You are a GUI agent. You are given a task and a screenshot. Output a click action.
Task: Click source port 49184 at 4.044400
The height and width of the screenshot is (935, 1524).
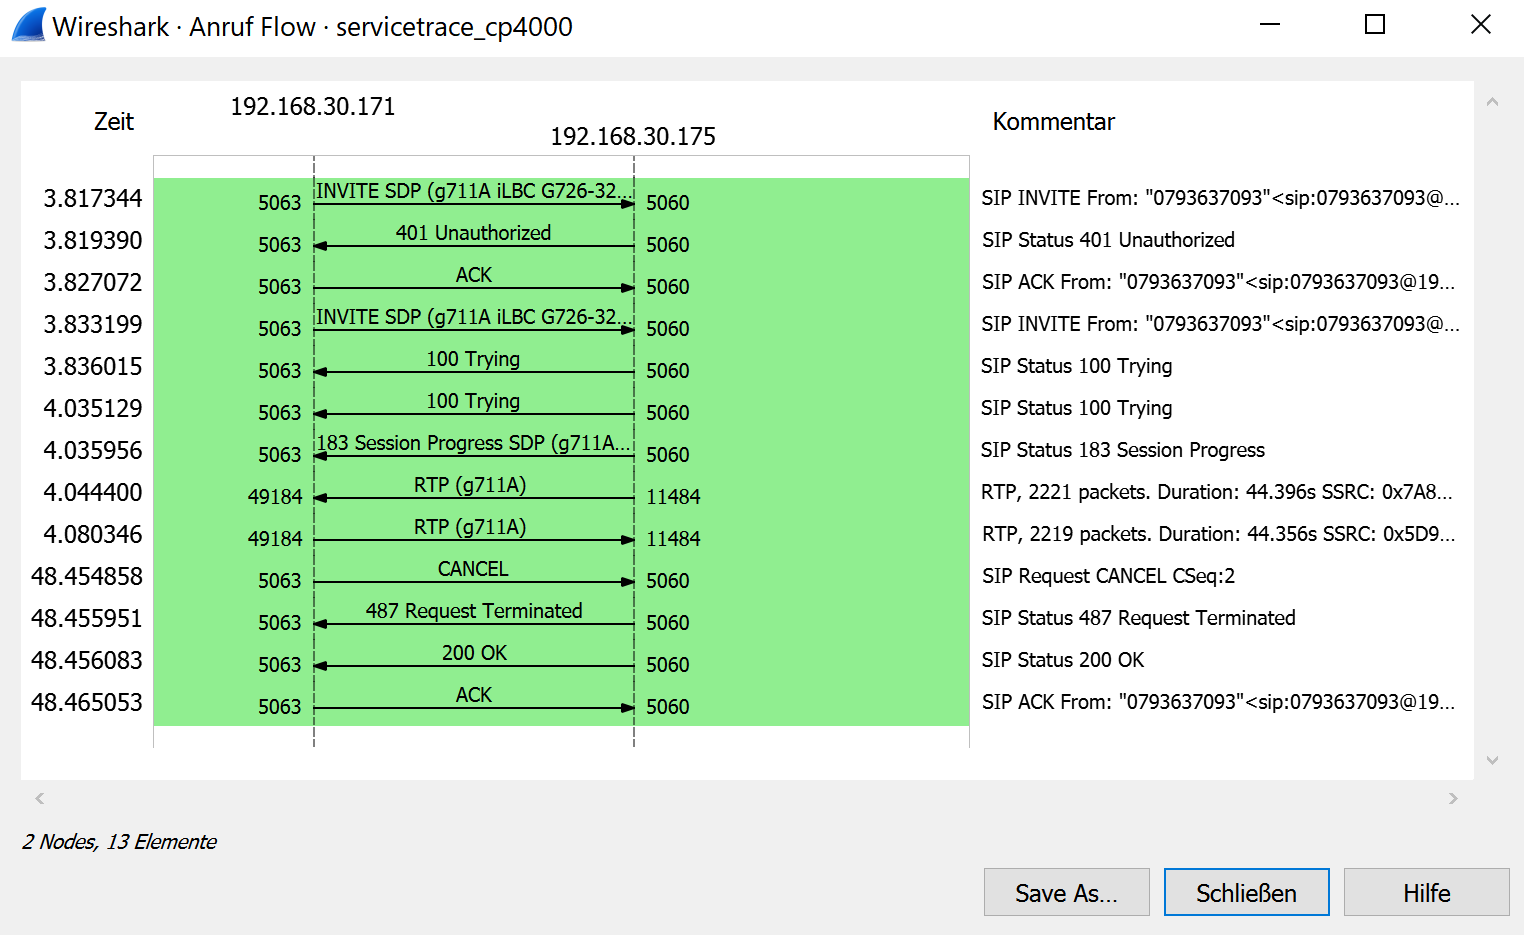(x=275, y=496)
